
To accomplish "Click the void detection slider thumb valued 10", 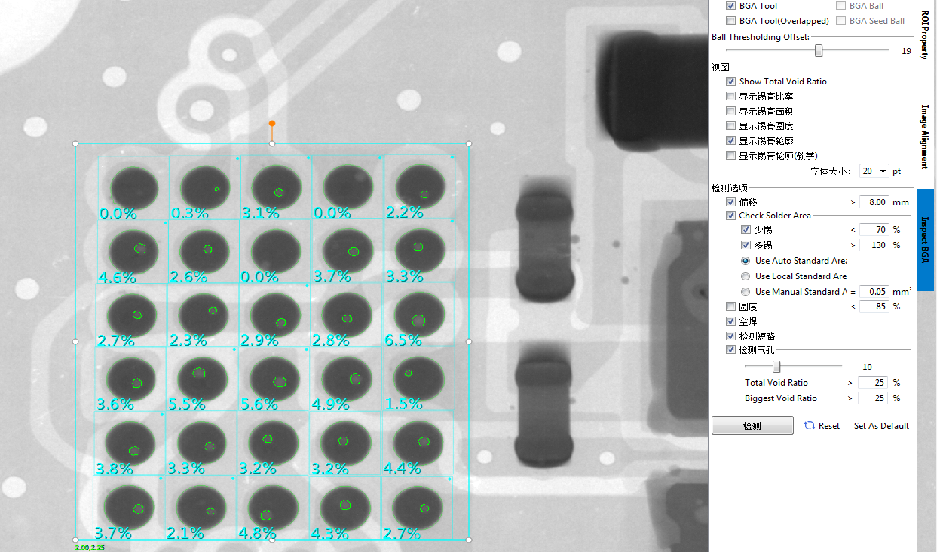I will (x=776, y=366).
